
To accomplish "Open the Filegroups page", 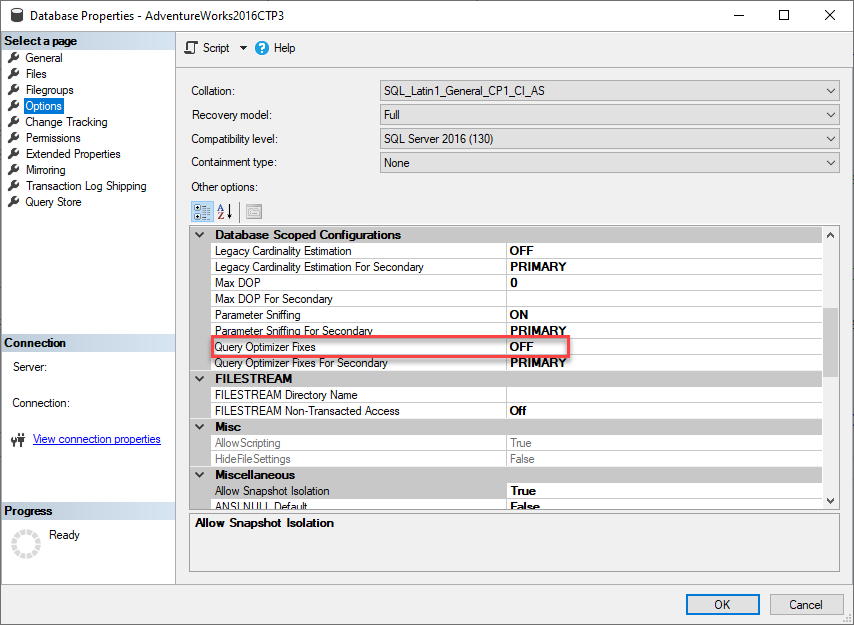I will coord(50,90).
